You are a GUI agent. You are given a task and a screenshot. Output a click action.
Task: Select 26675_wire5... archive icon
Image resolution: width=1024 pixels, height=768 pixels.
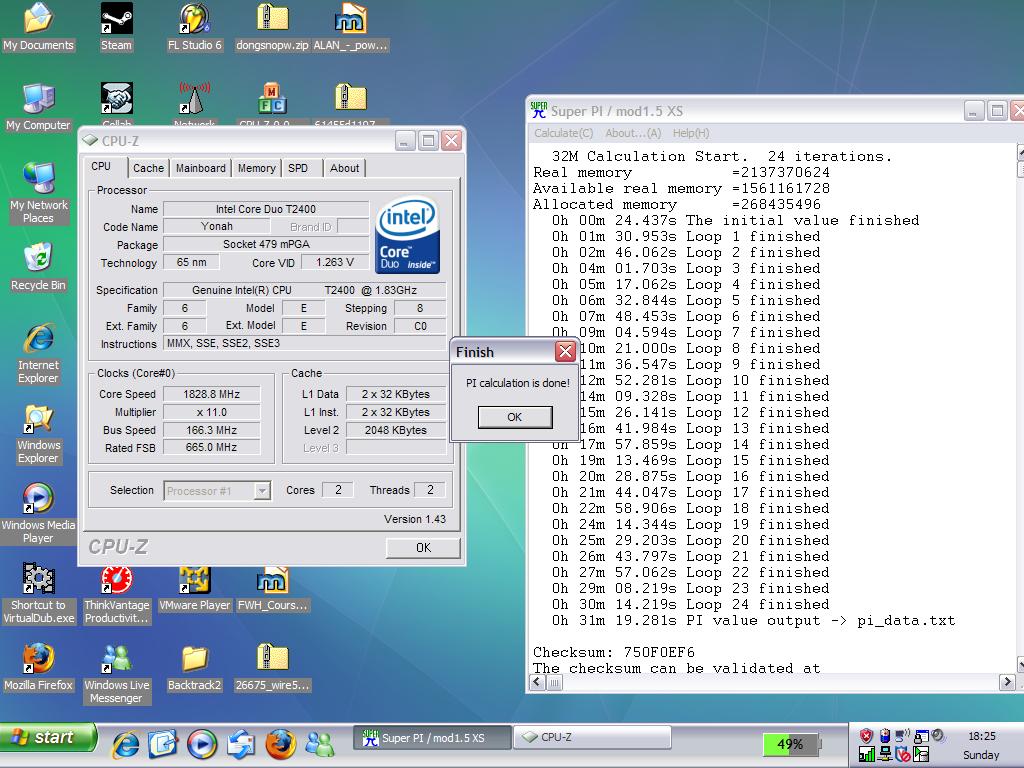(272, 667)
